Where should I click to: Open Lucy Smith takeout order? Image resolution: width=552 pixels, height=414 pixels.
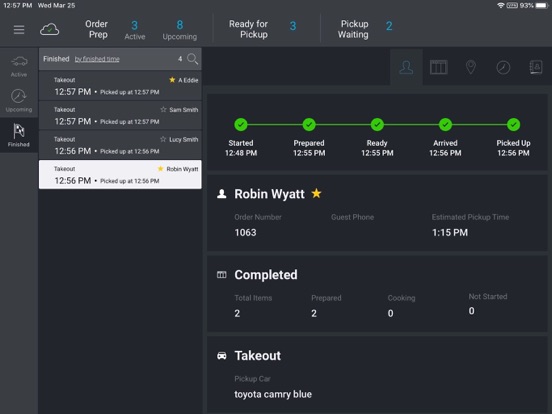120,145
